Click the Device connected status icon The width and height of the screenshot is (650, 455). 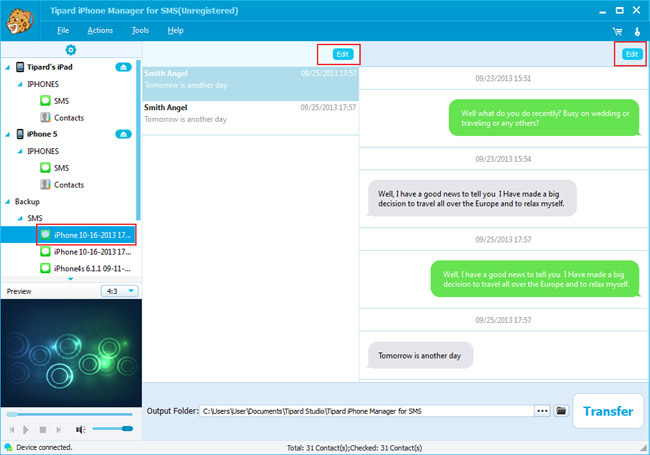pyautogui.click(x=8, y=448)
